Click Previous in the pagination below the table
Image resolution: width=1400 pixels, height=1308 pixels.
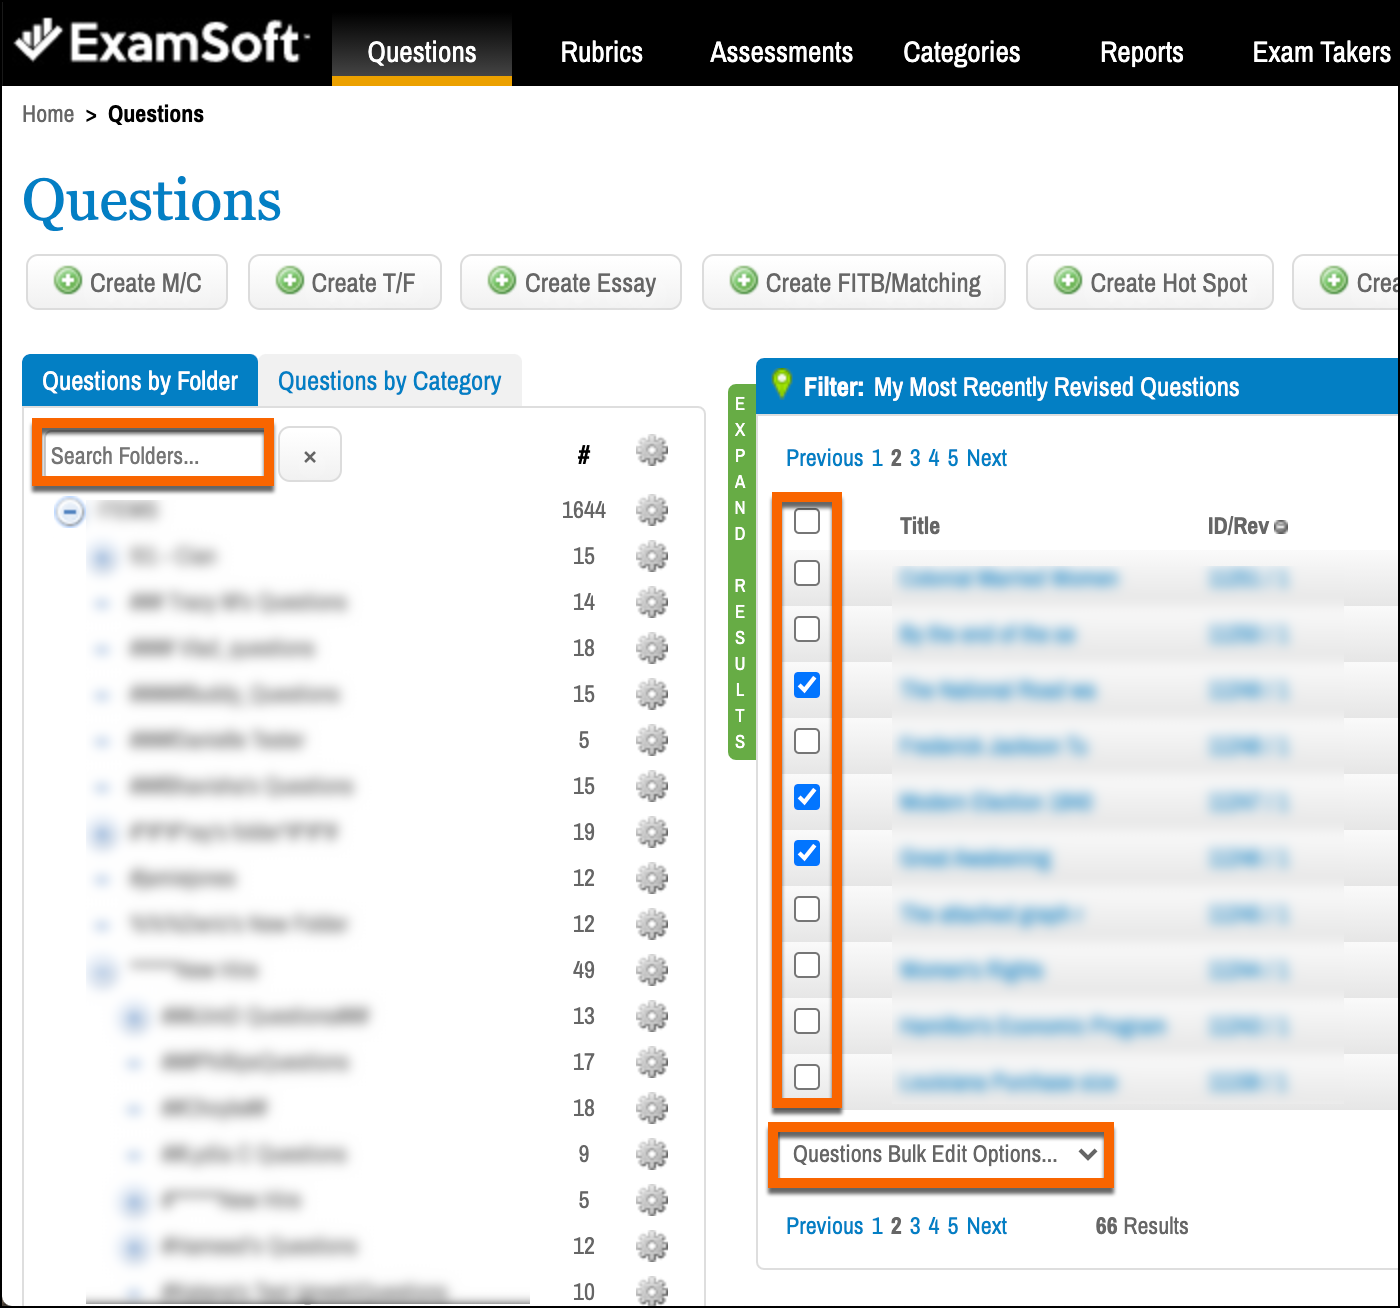pyautogui.click(x=824, y=1226)
